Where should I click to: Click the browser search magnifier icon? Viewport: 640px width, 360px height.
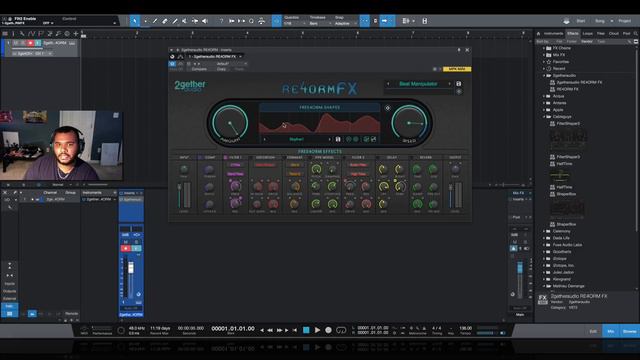pyautogui.click(x=636, y=33)
